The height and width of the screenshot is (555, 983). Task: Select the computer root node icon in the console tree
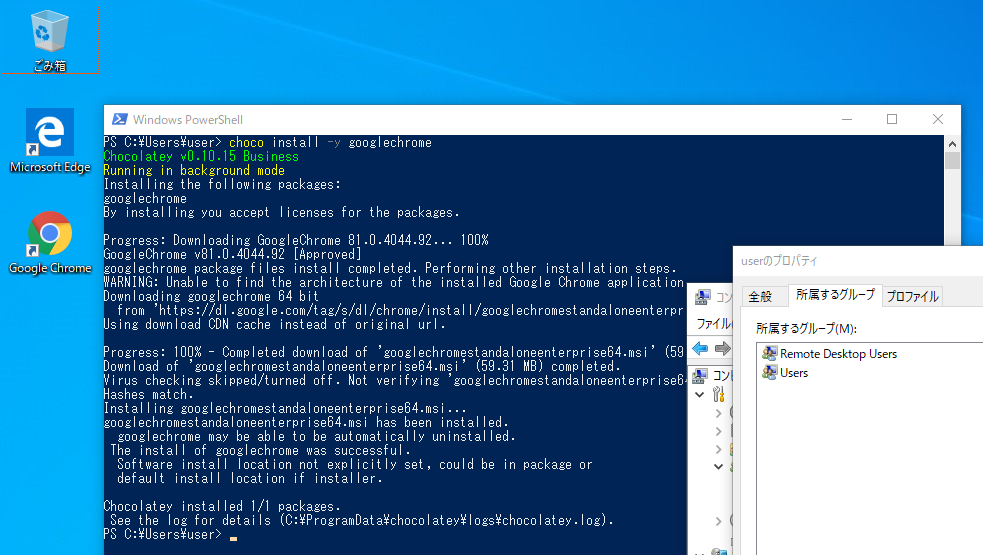coord(700,375)
